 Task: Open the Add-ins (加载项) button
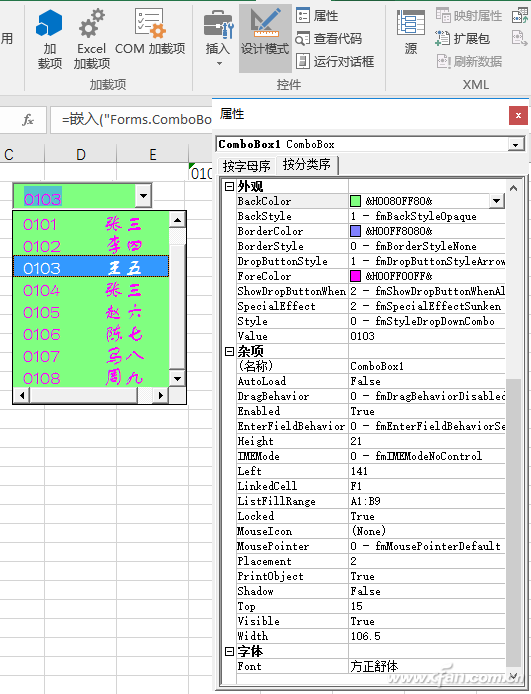click(x=49, y=40)
